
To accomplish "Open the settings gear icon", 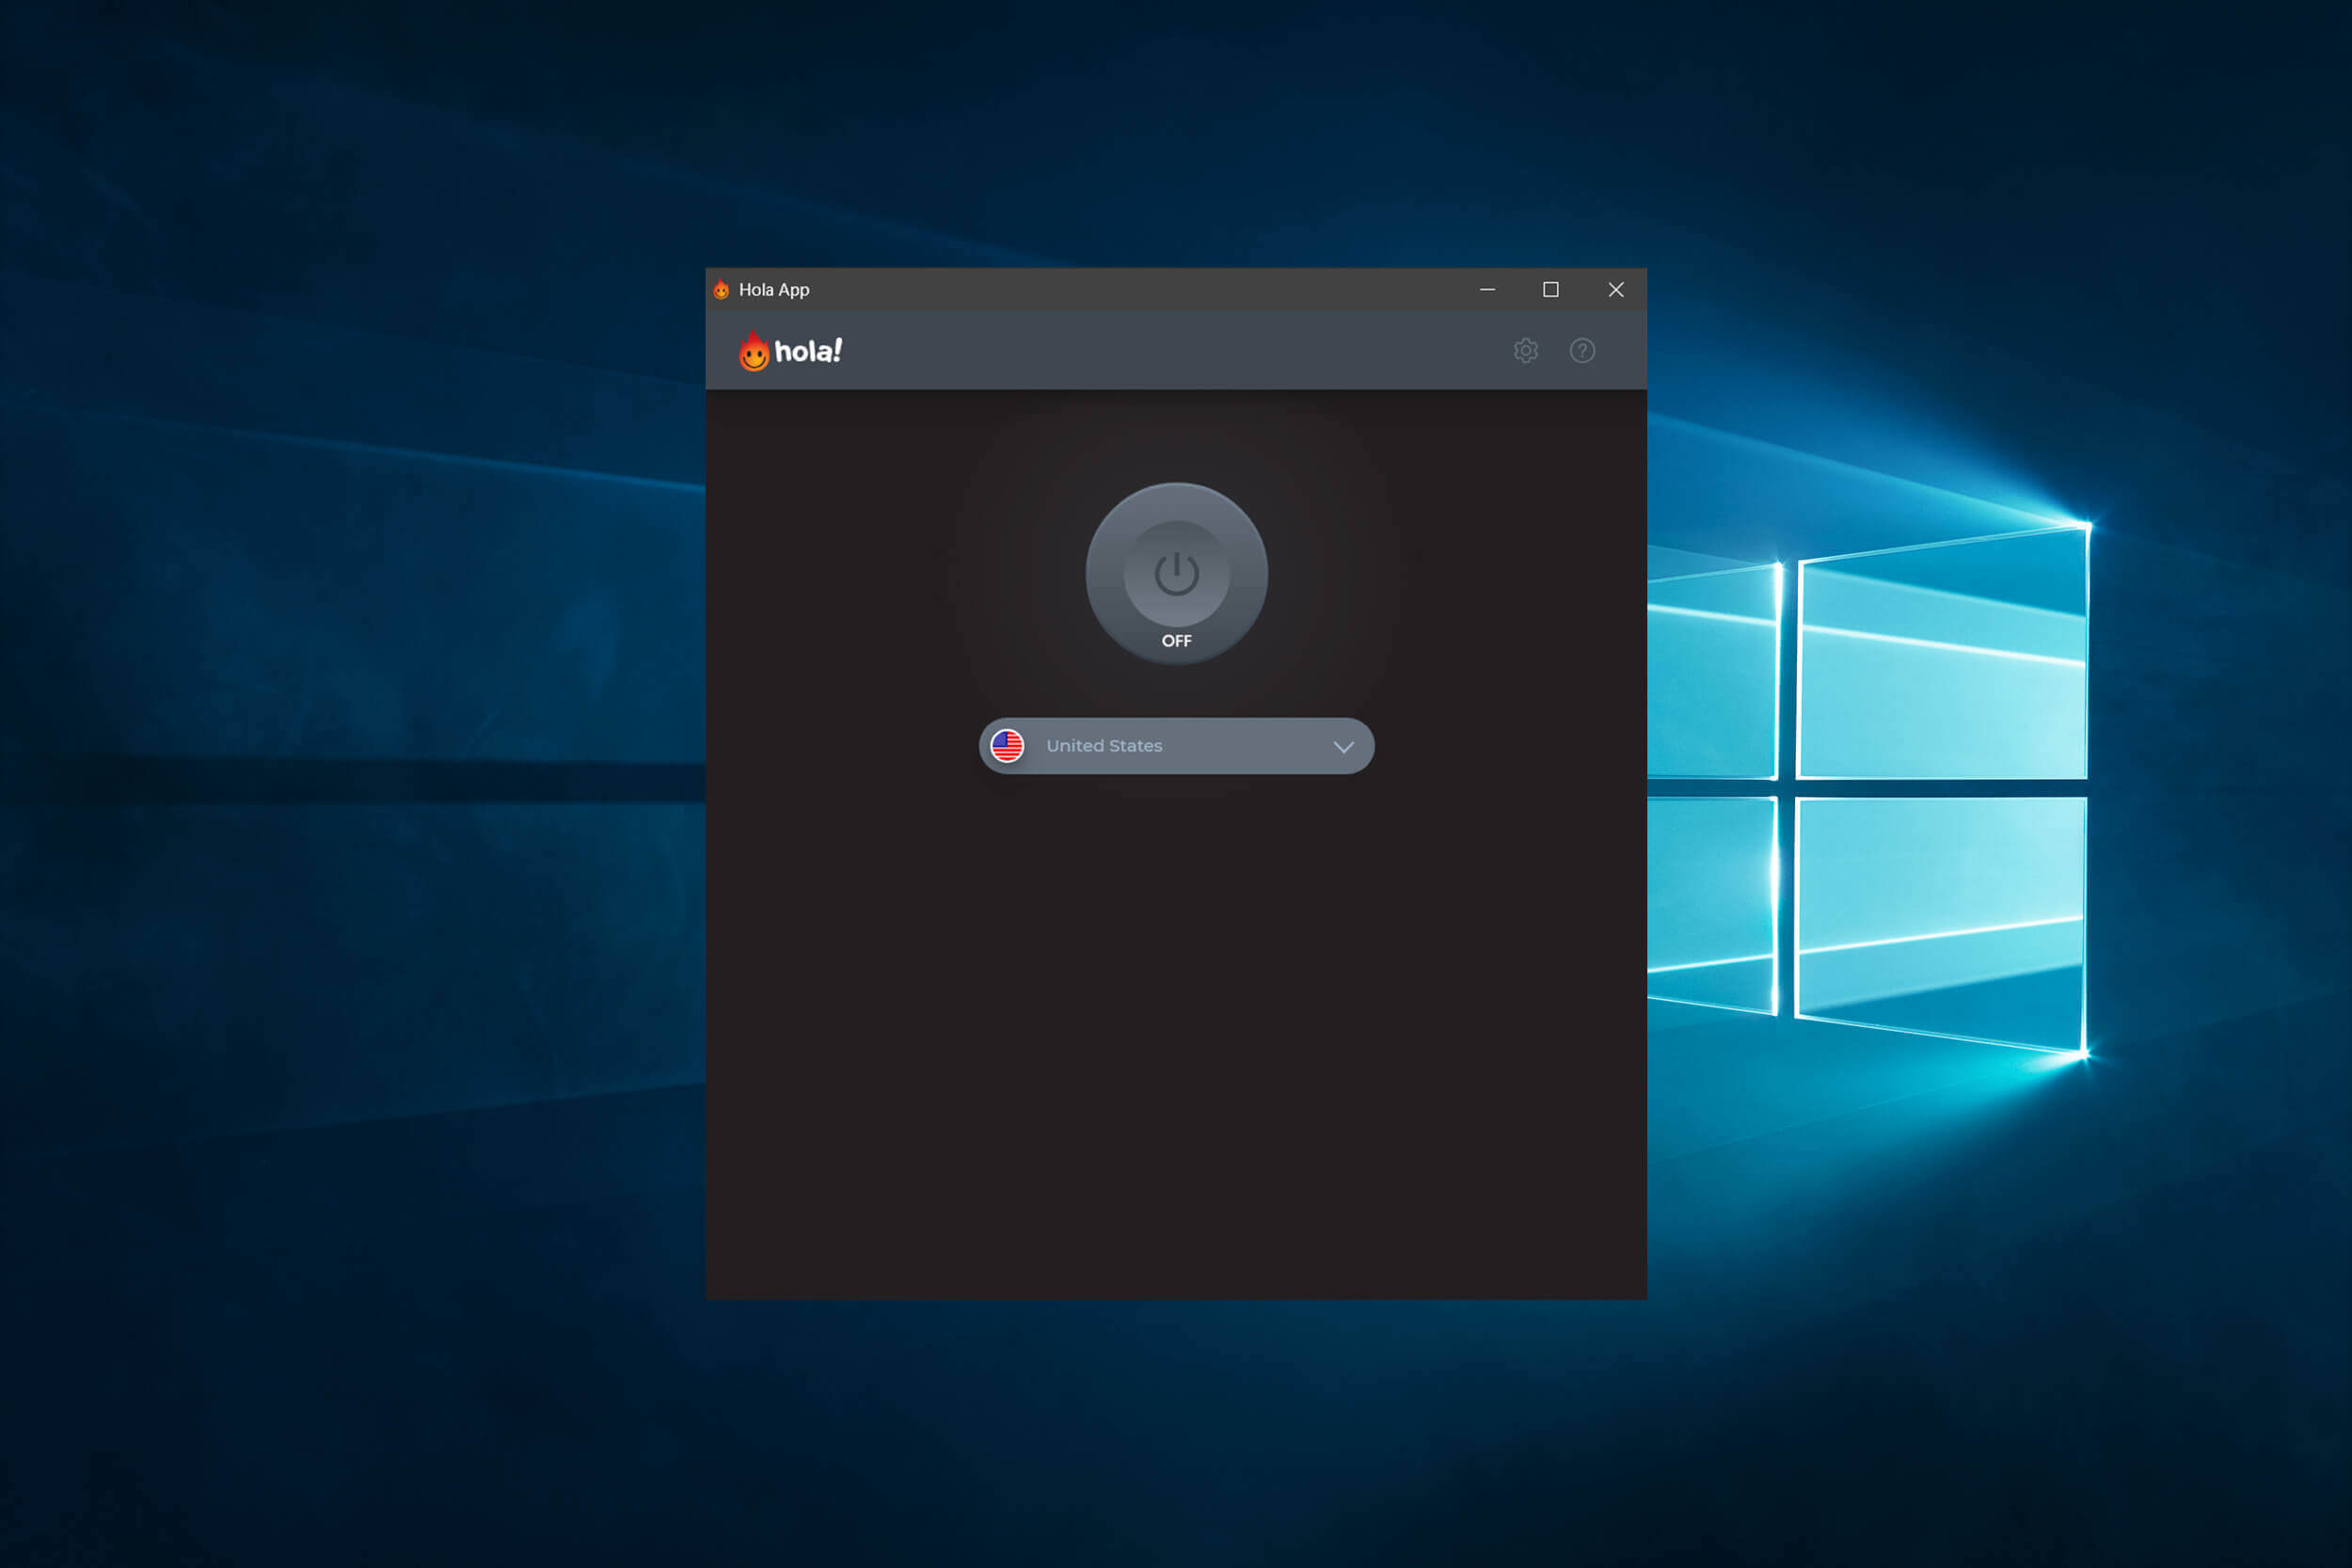I will pyautogui.click(x=1526, y=350).
